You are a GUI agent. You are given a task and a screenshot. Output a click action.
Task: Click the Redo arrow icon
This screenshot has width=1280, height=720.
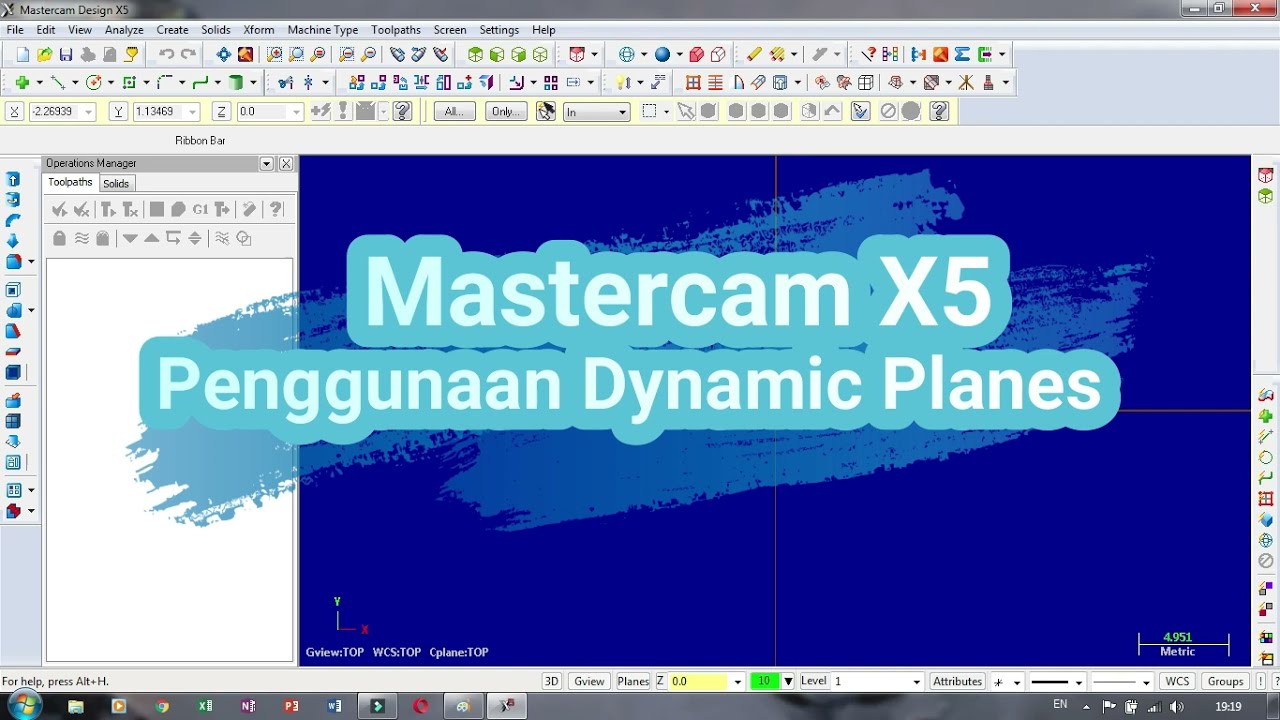188,54
